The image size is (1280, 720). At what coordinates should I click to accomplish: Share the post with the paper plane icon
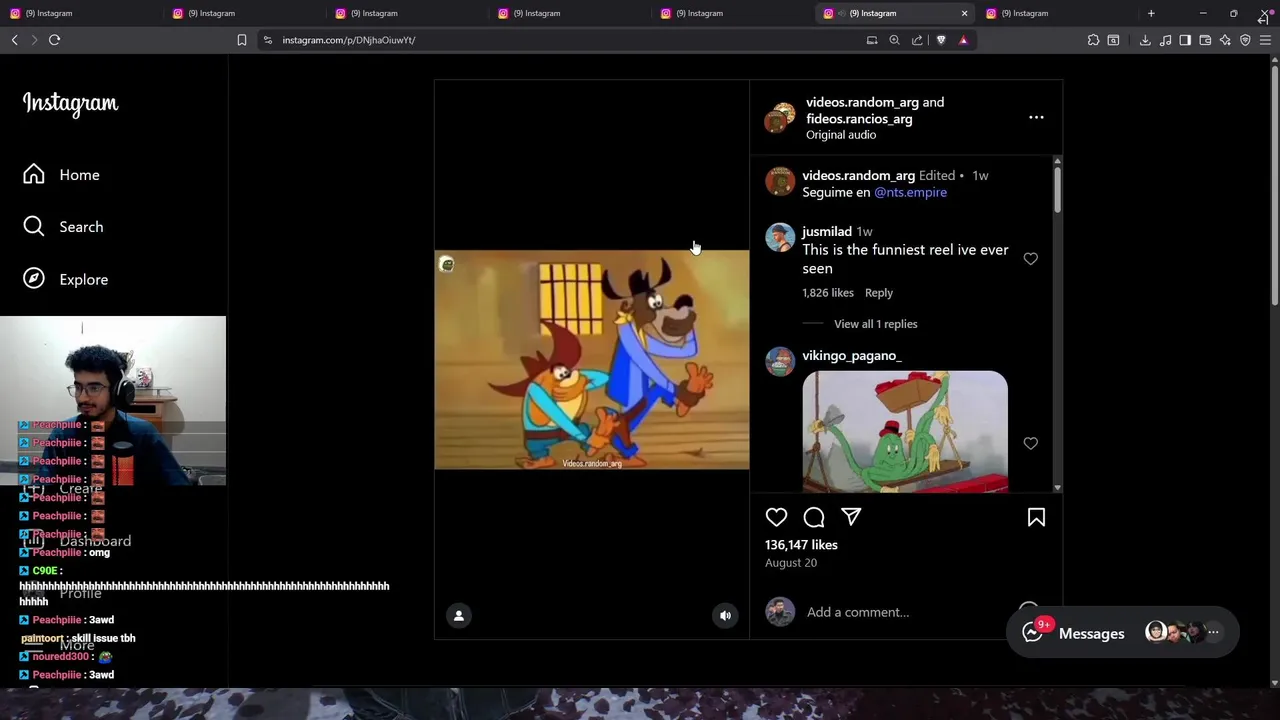851,517
